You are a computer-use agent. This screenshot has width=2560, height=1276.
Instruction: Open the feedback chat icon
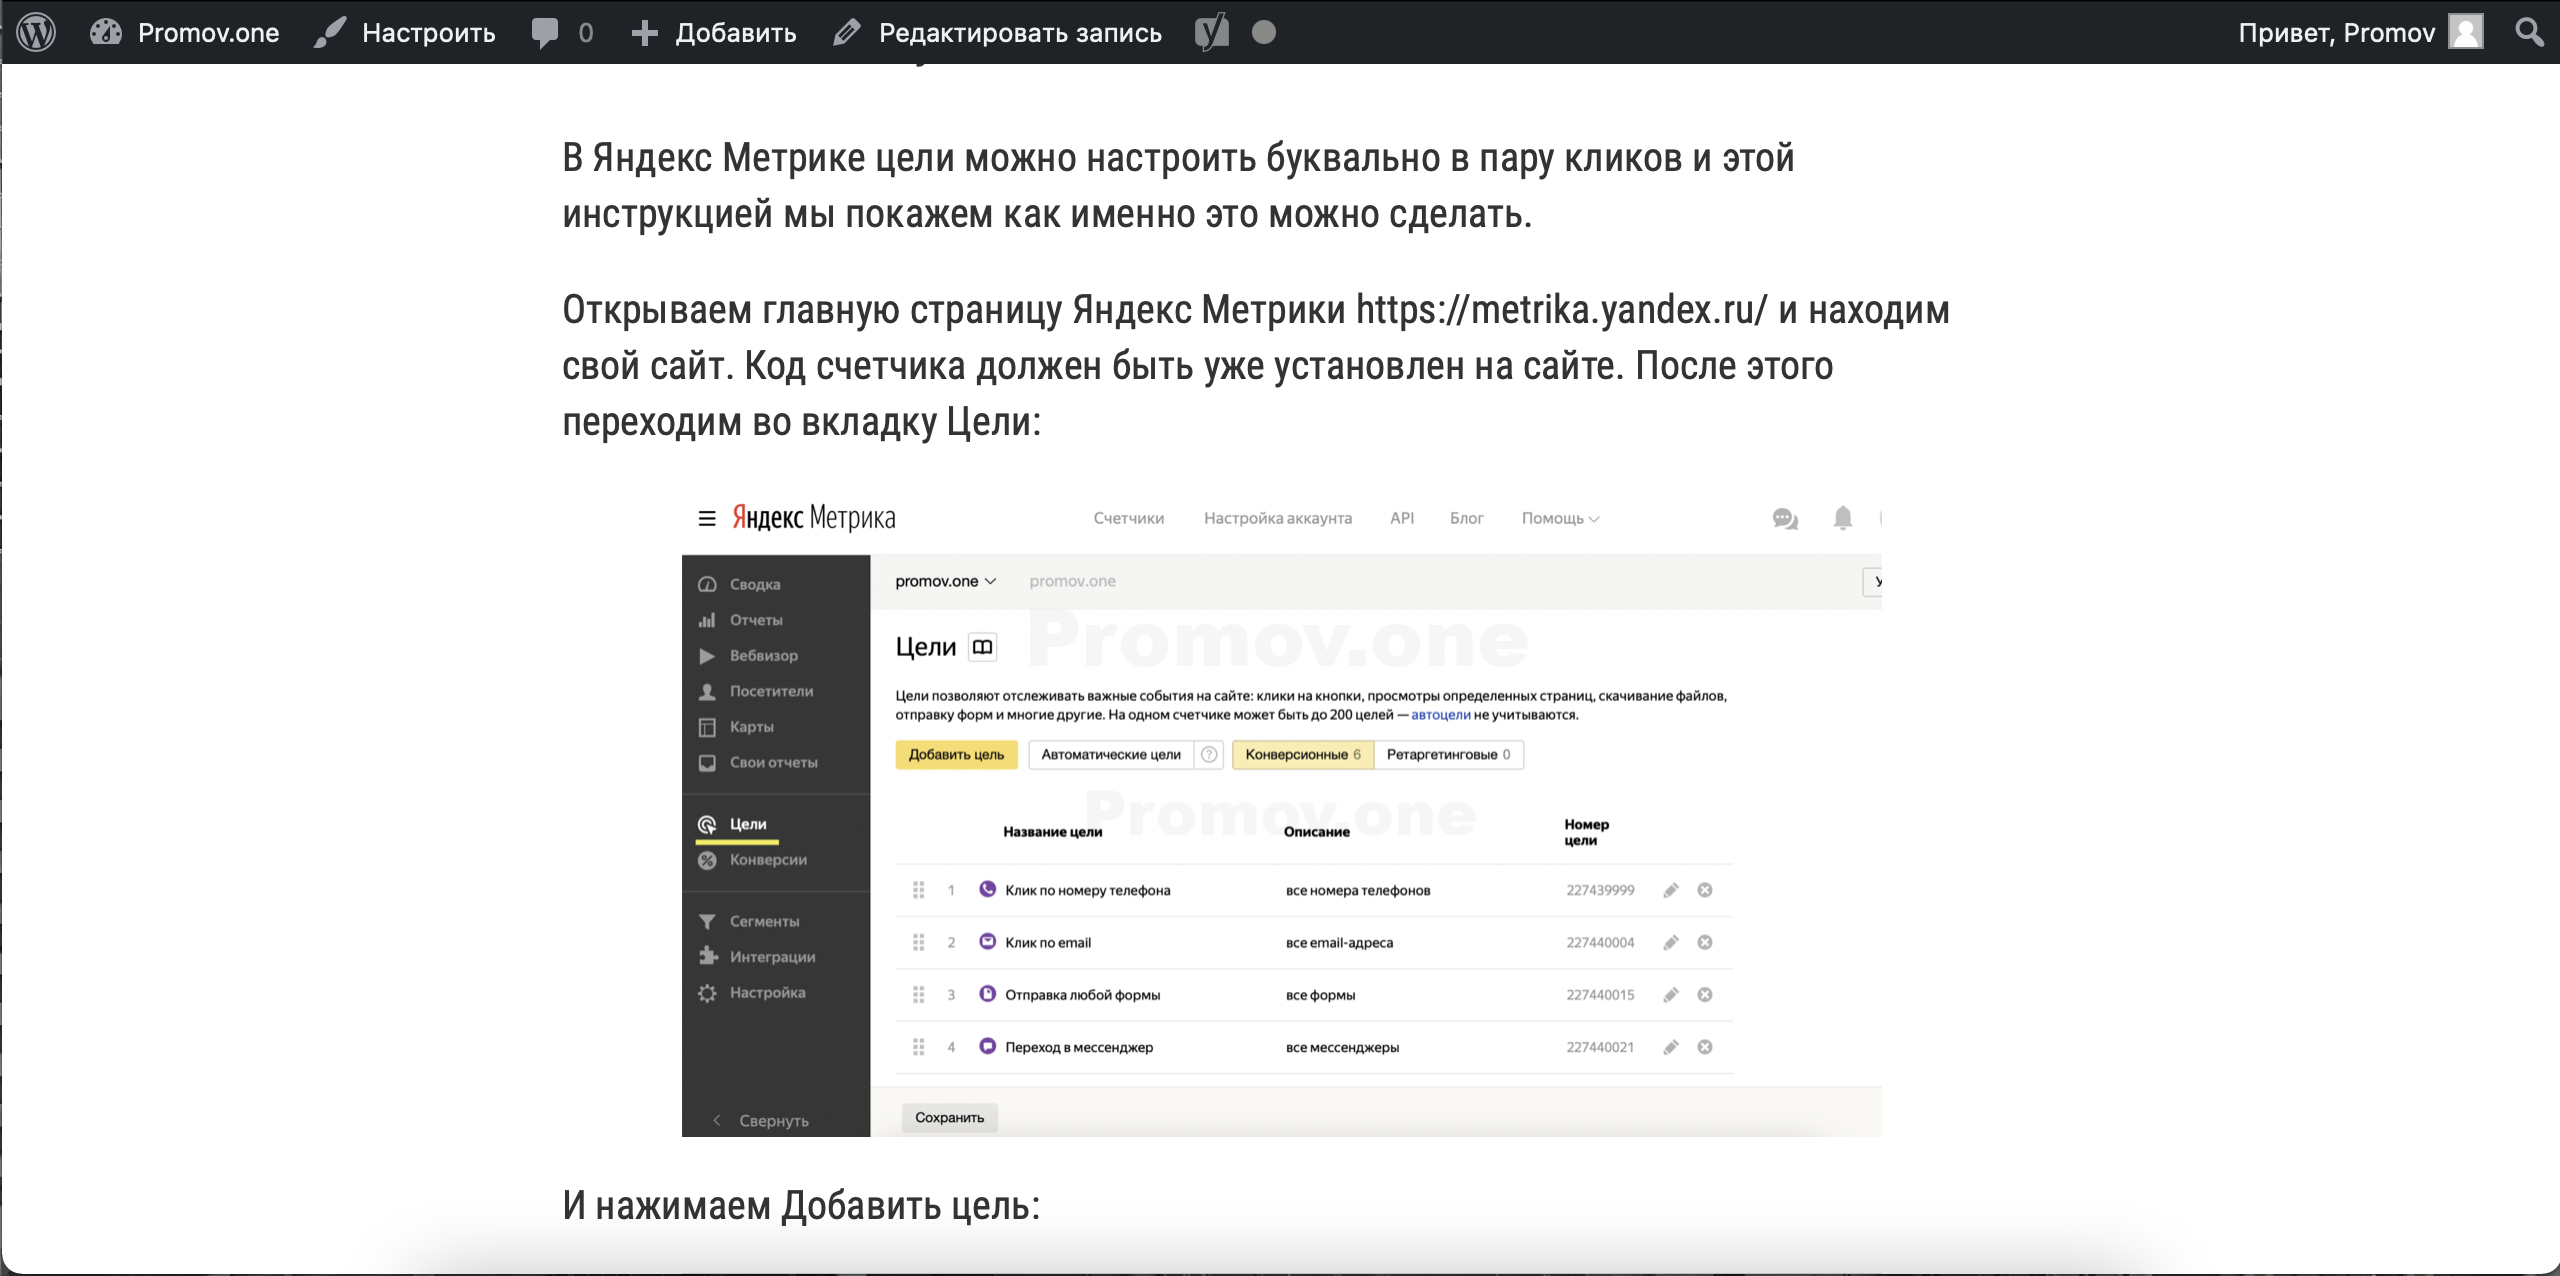point(1786,519)
